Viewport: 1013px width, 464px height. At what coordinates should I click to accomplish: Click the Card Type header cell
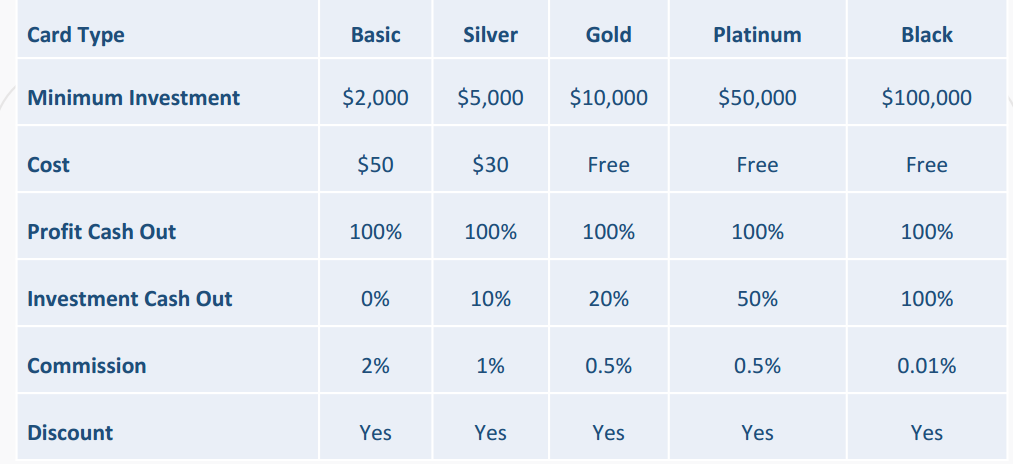coord(76,35)
